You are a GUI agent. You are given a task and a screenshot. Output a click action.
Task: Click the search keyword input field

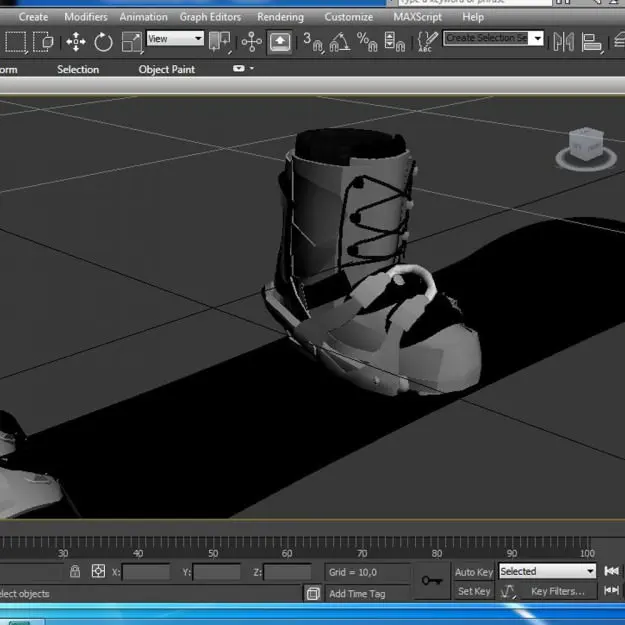(474, 2)
